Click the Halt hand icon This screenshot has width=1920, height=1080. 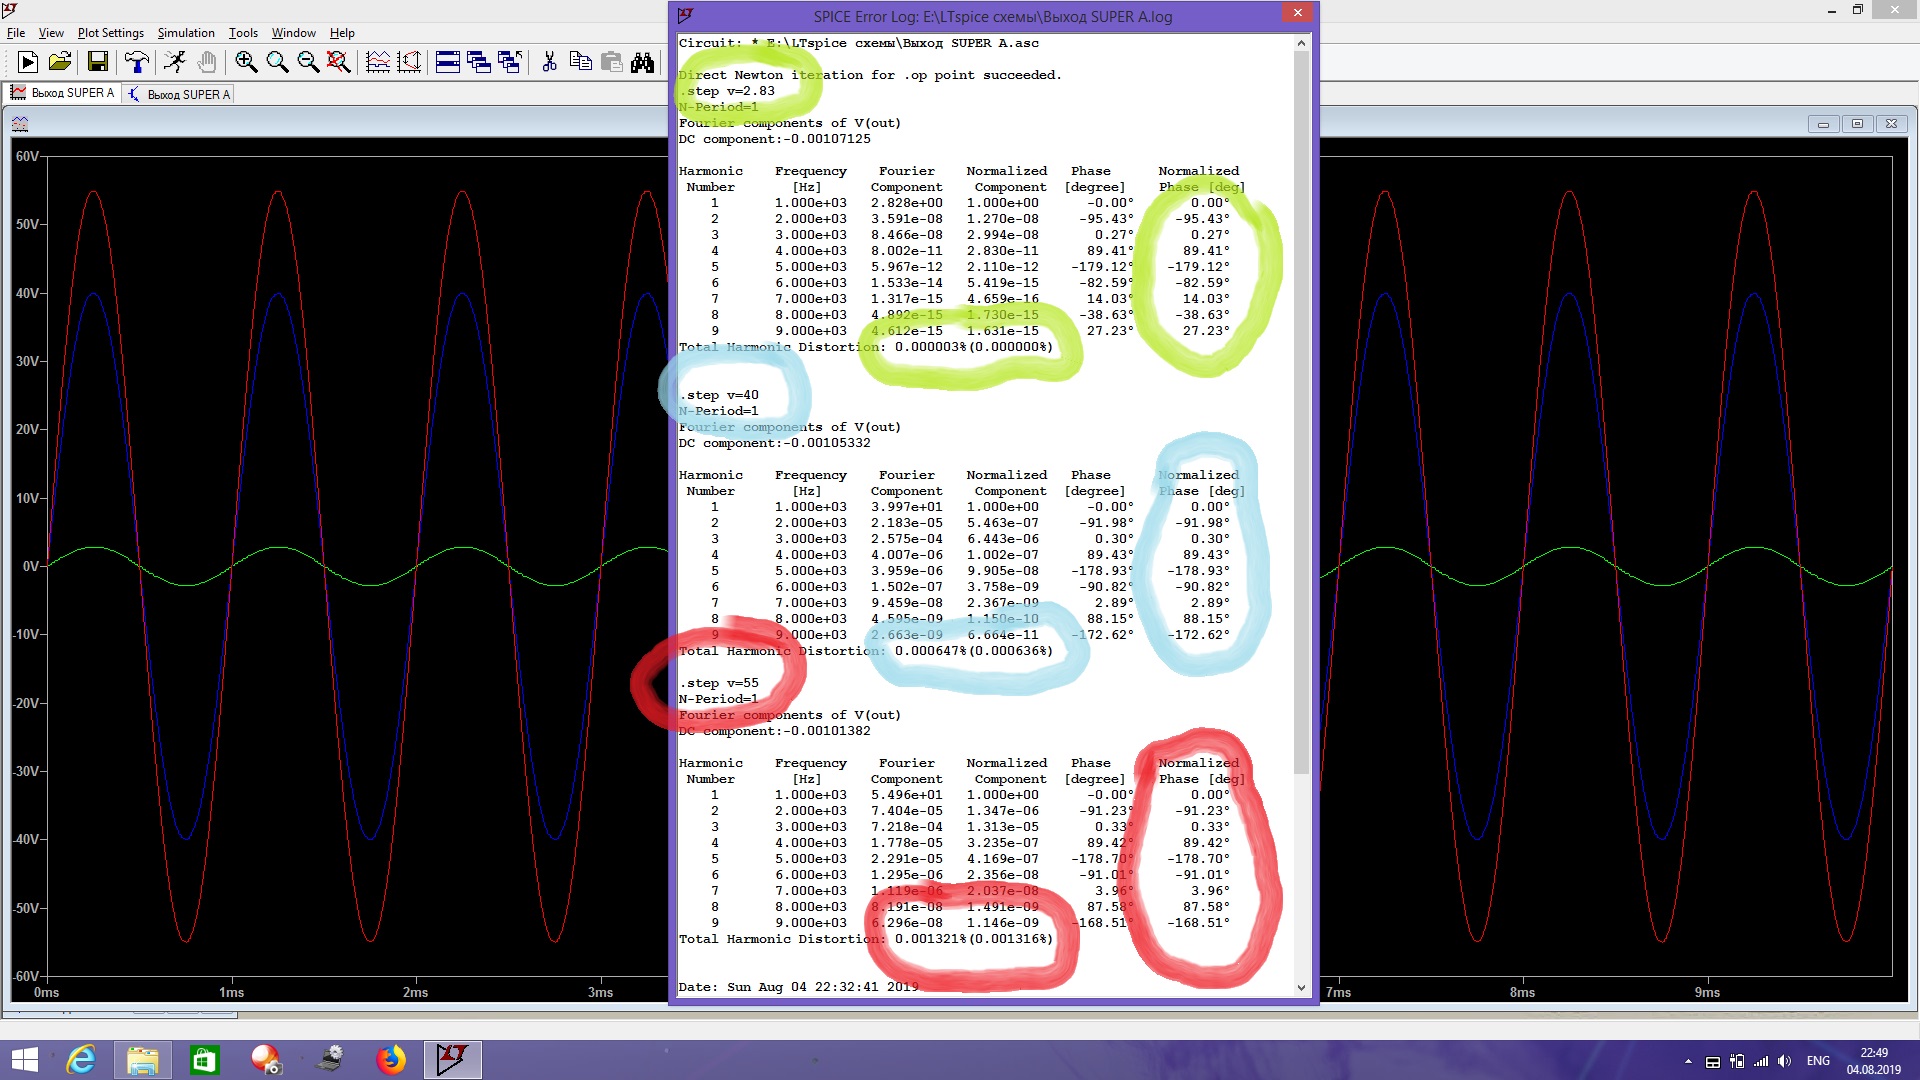[206, 62]
